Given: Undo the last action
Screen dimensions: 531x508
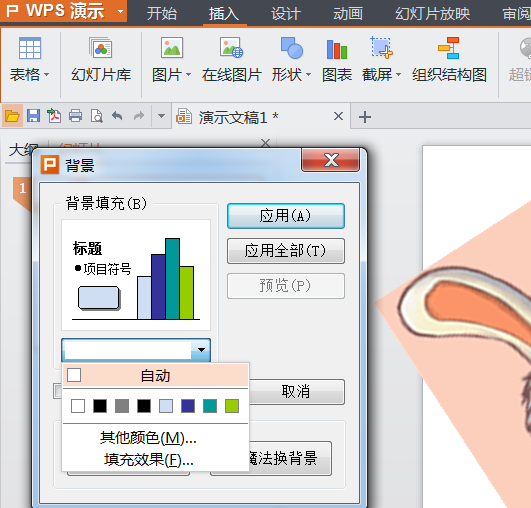Looking at the screenshot, I should coord(117,116).
